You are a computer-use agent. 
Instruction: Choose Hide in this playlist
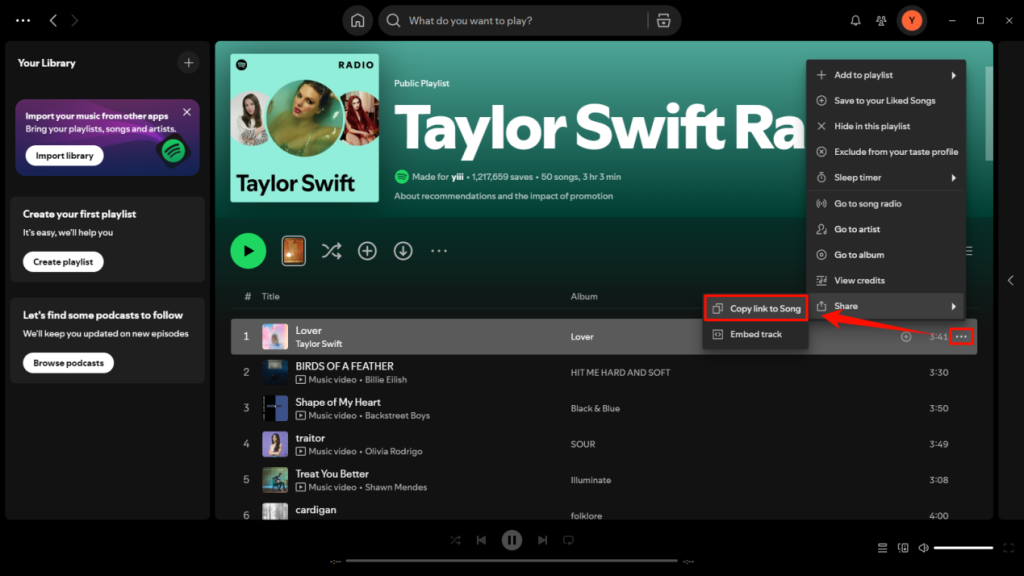tap(886, 126)
